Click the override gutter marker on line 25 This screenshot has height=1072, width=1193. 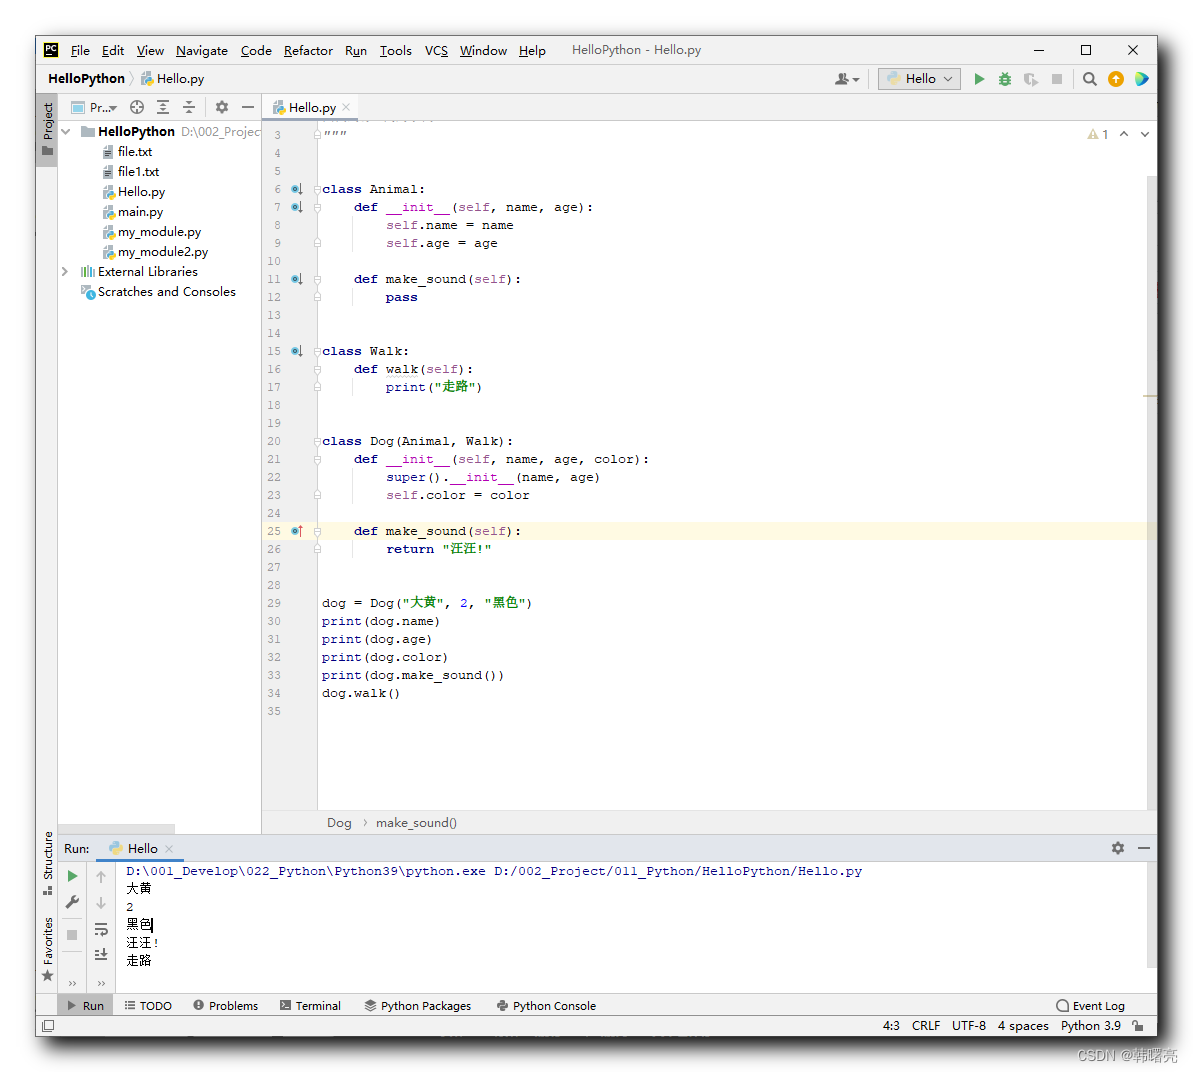point(296,531)
